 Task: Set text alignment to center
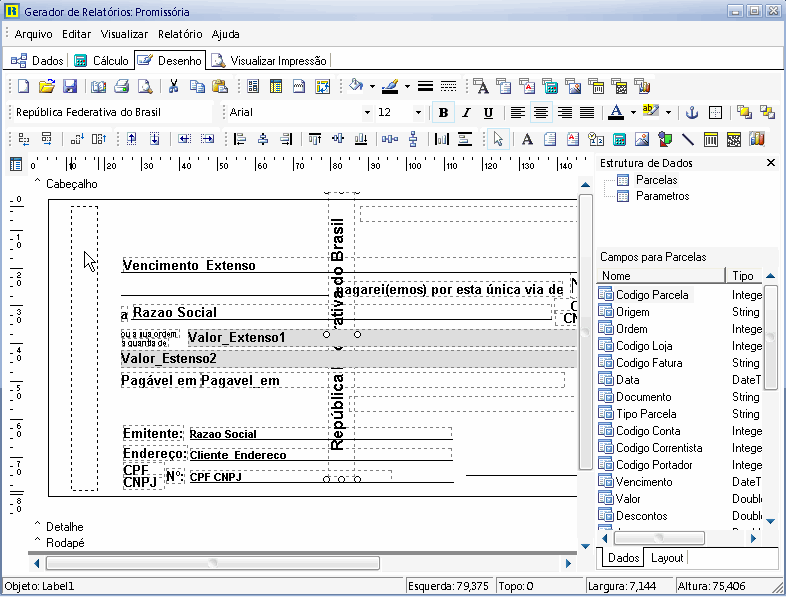[541, 112]
